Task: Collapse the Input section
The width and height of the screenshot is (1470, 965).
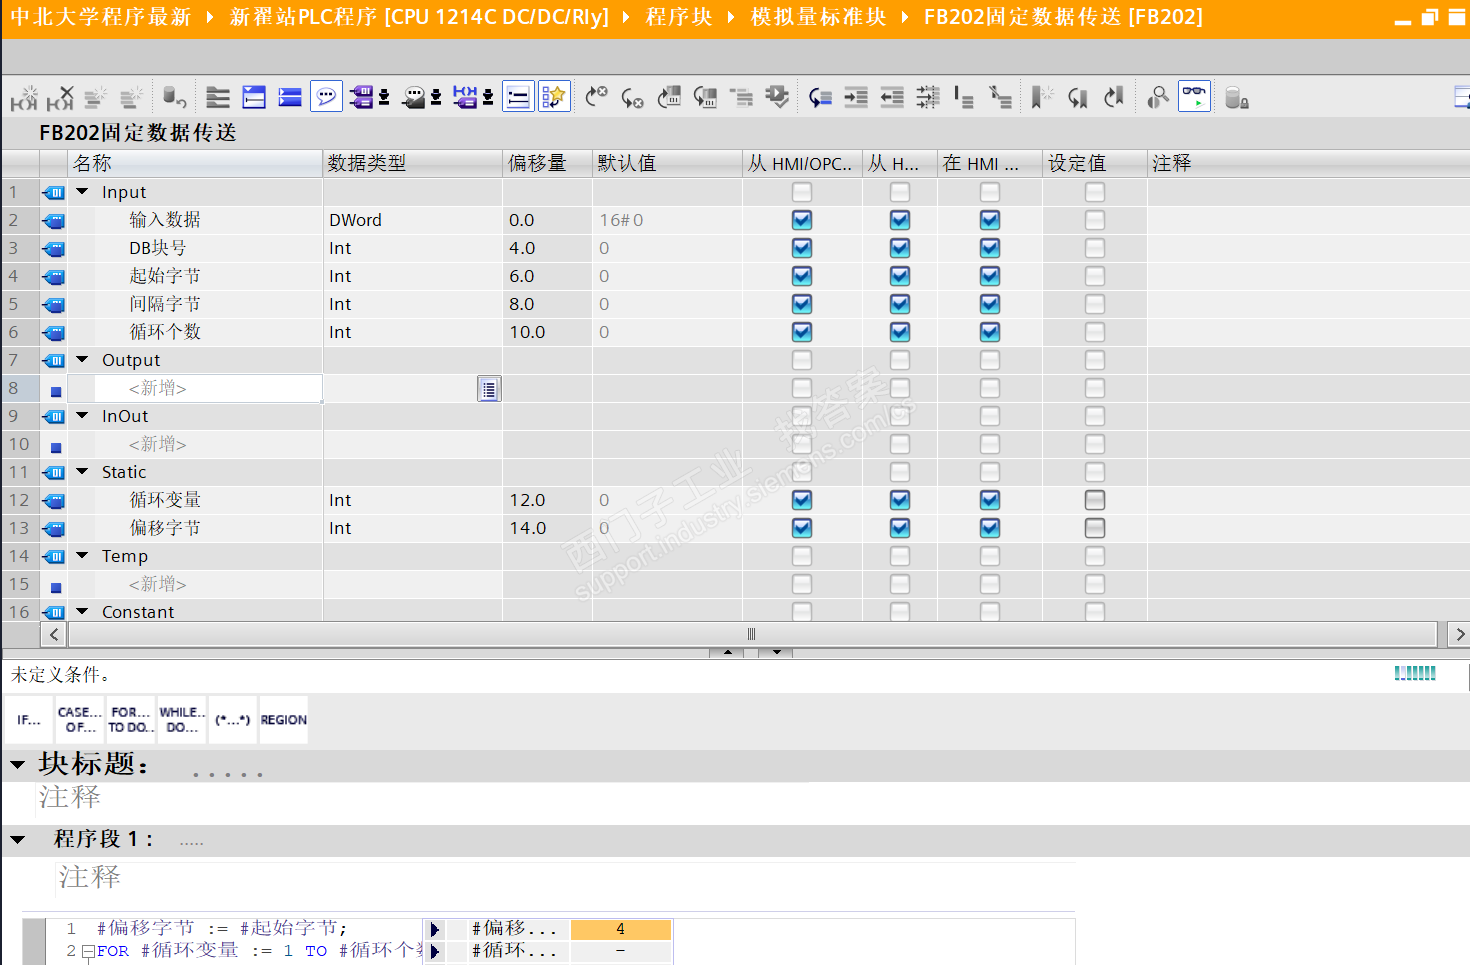Action: click(x=83, y=191)
